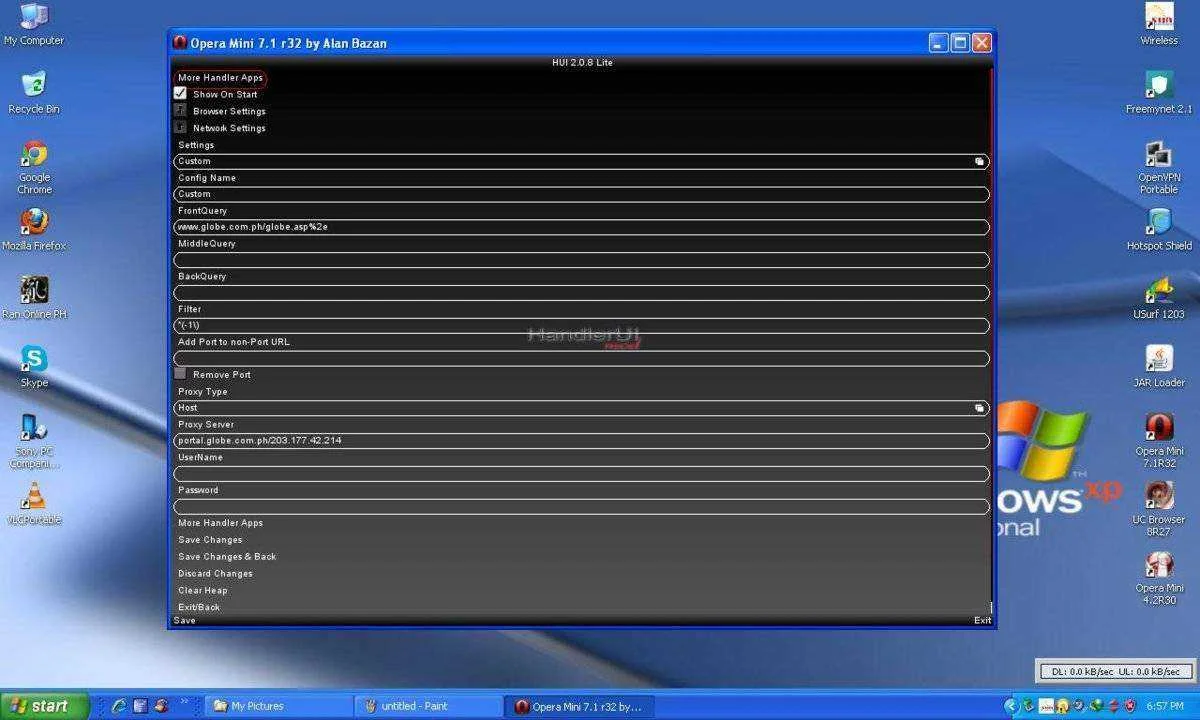Image resolution: width=1200 pixels, height=720 pixels.
Task: Select Clear Heap option
Action: 203,591
